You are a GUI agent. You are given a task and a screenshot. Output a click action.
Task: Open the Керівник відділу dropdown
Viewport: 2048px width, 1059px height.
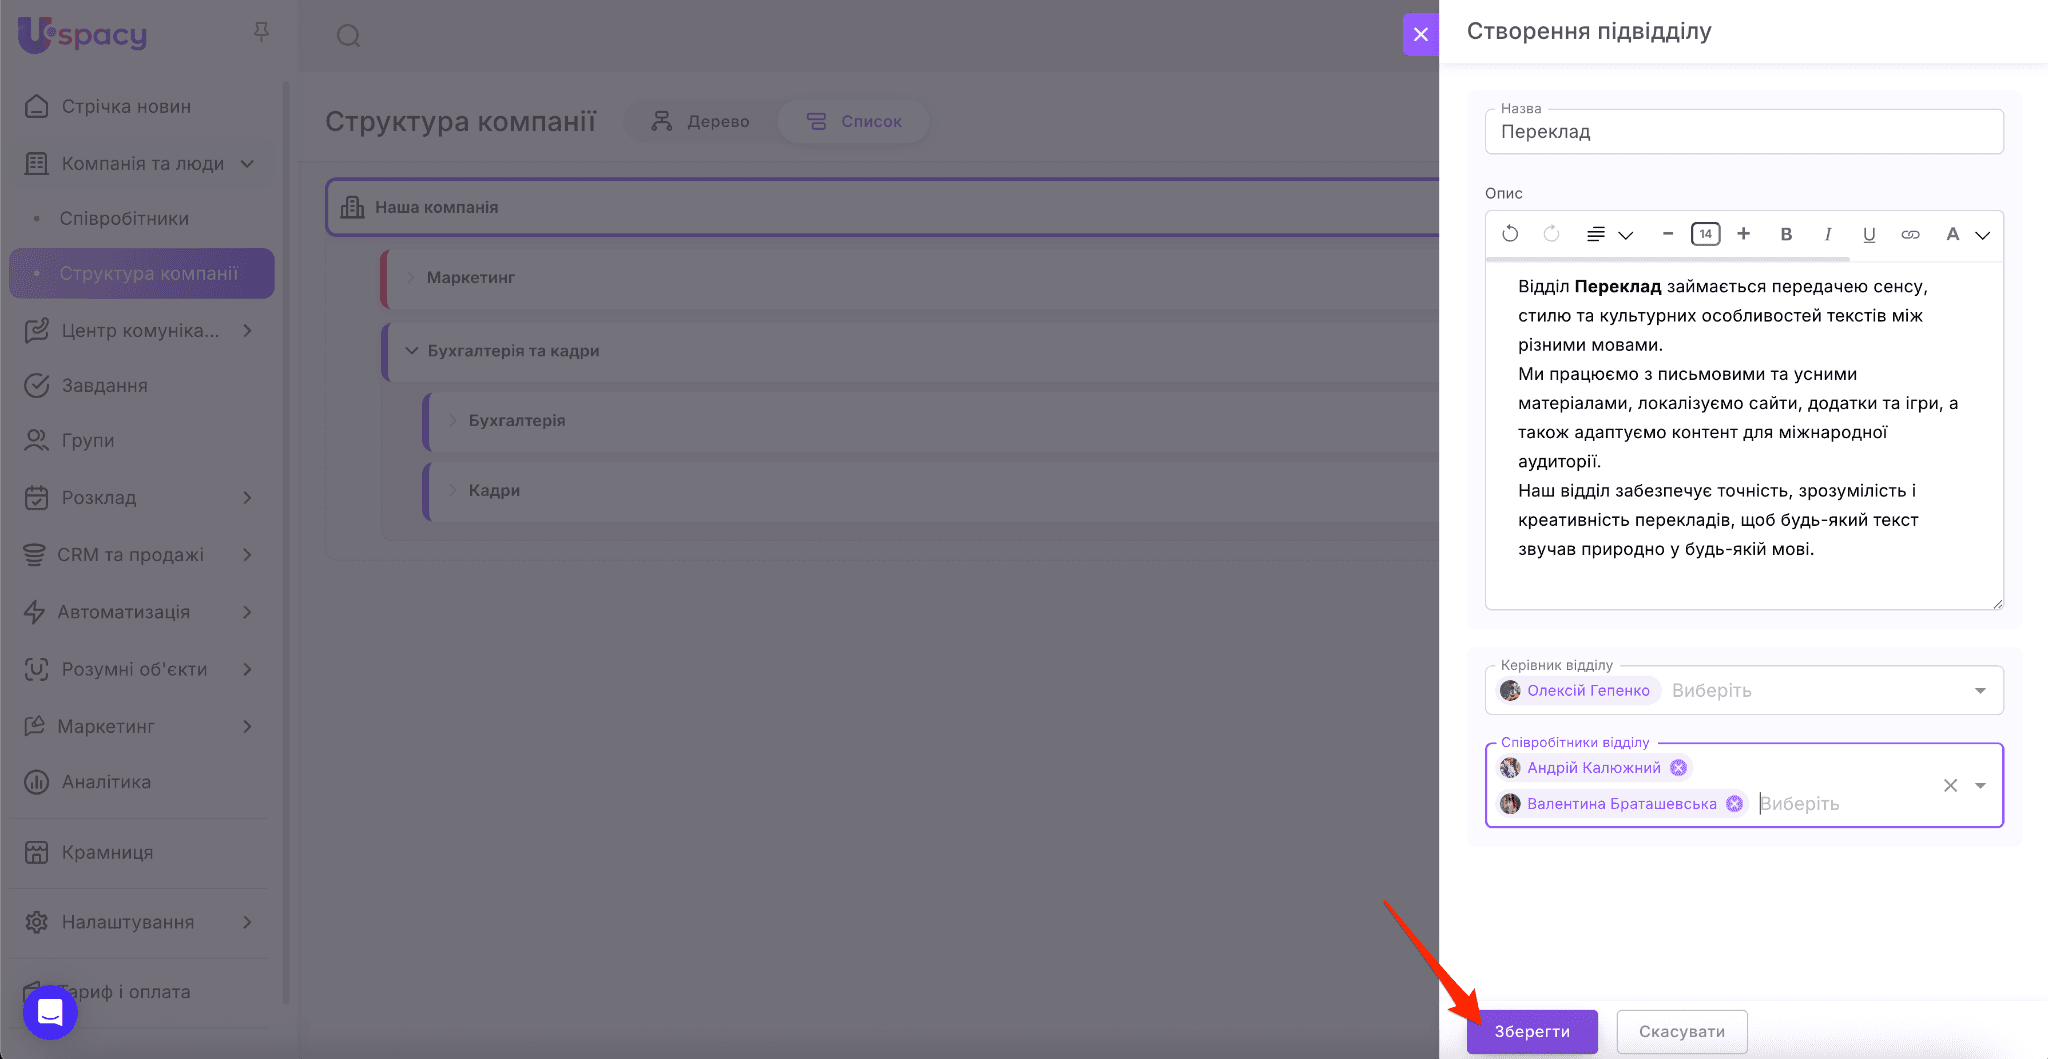pyautogui.click(x=1980, y=691)
